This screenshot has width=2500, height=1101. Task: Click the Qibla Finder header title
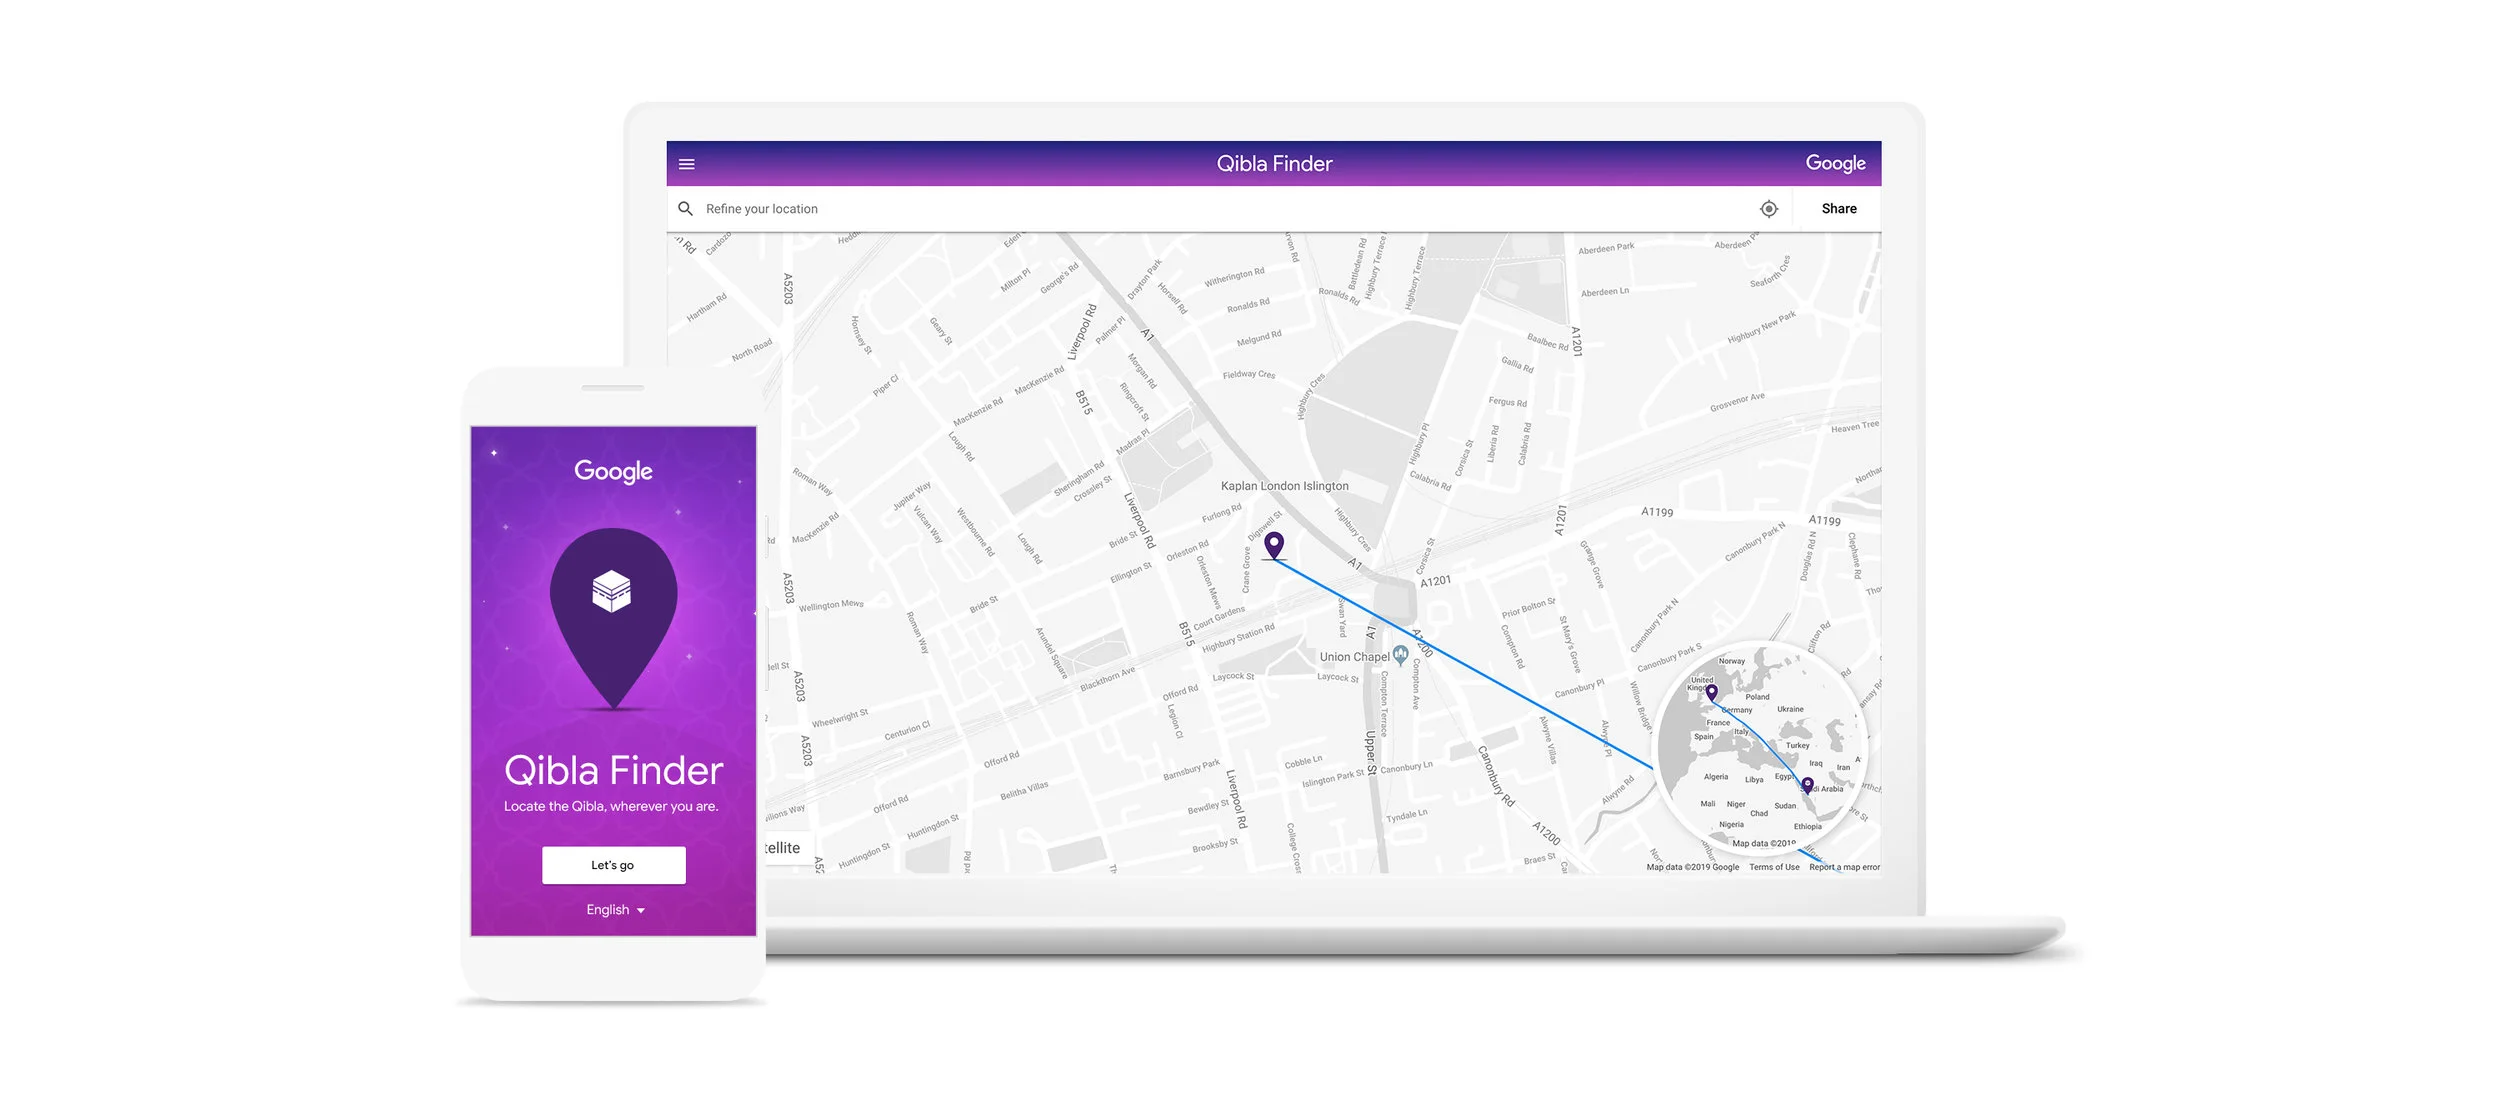(x=1274, y=163)
